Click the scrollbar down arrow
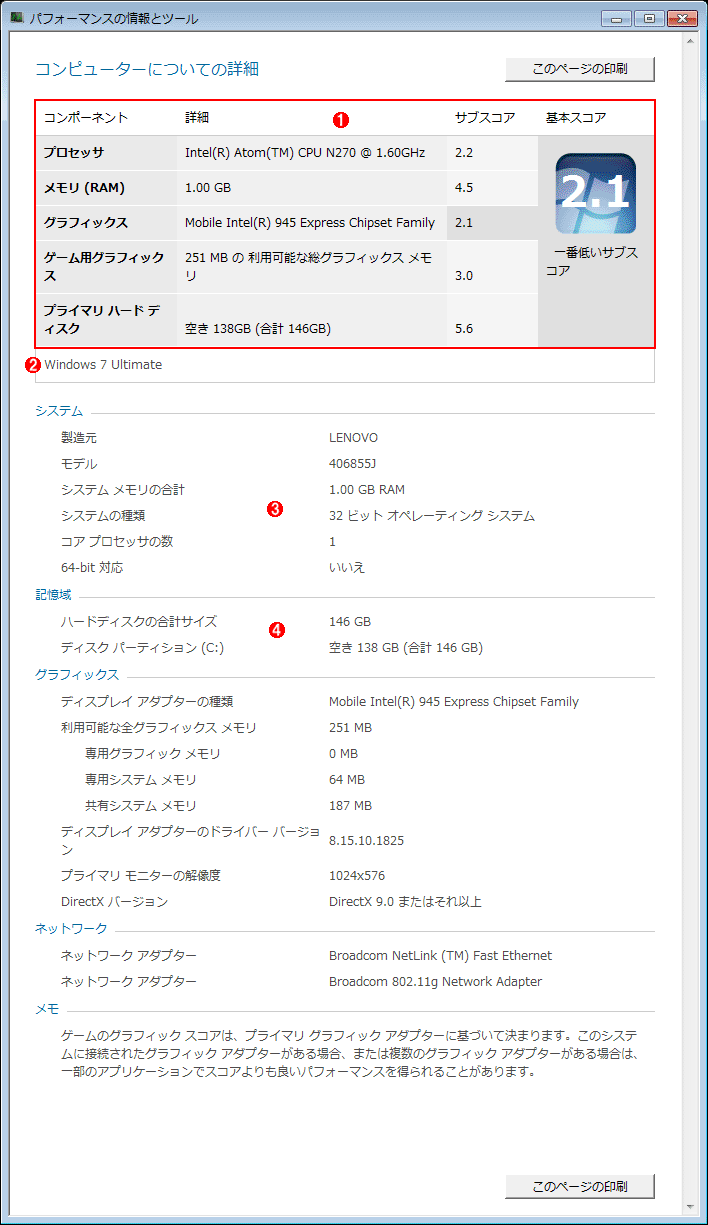Viewport: 708px width, 1225px height. click(691, 1207)
